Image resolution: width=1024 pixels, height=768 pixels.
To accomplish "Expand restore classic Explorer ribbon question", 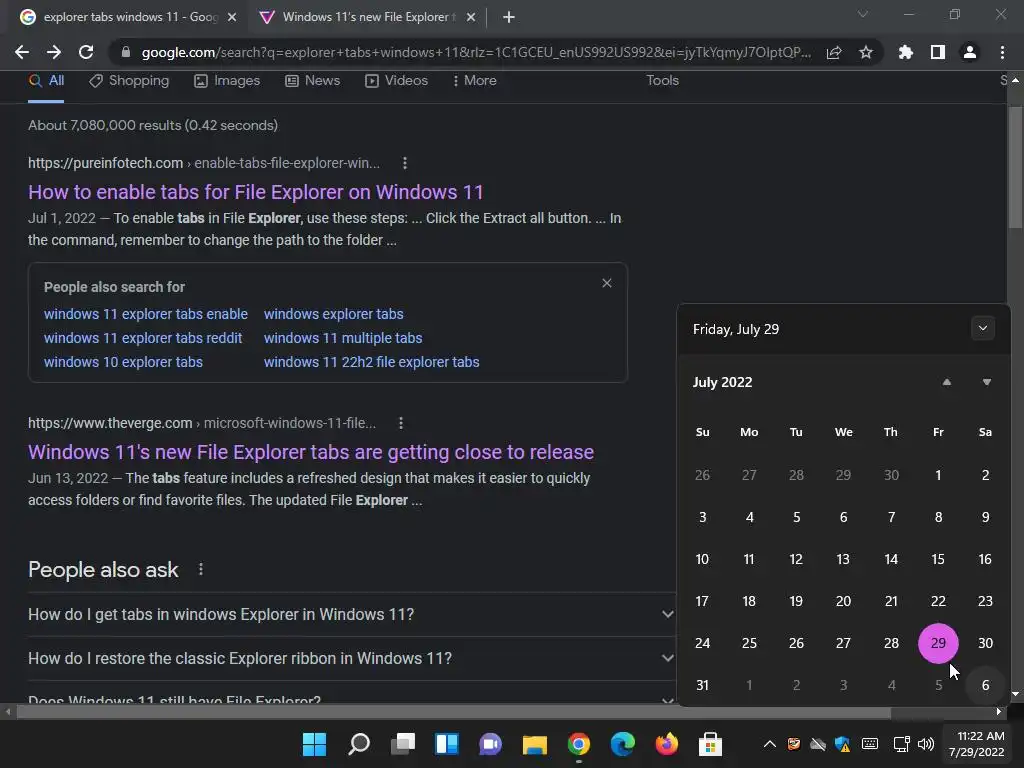I will [351, 658].
